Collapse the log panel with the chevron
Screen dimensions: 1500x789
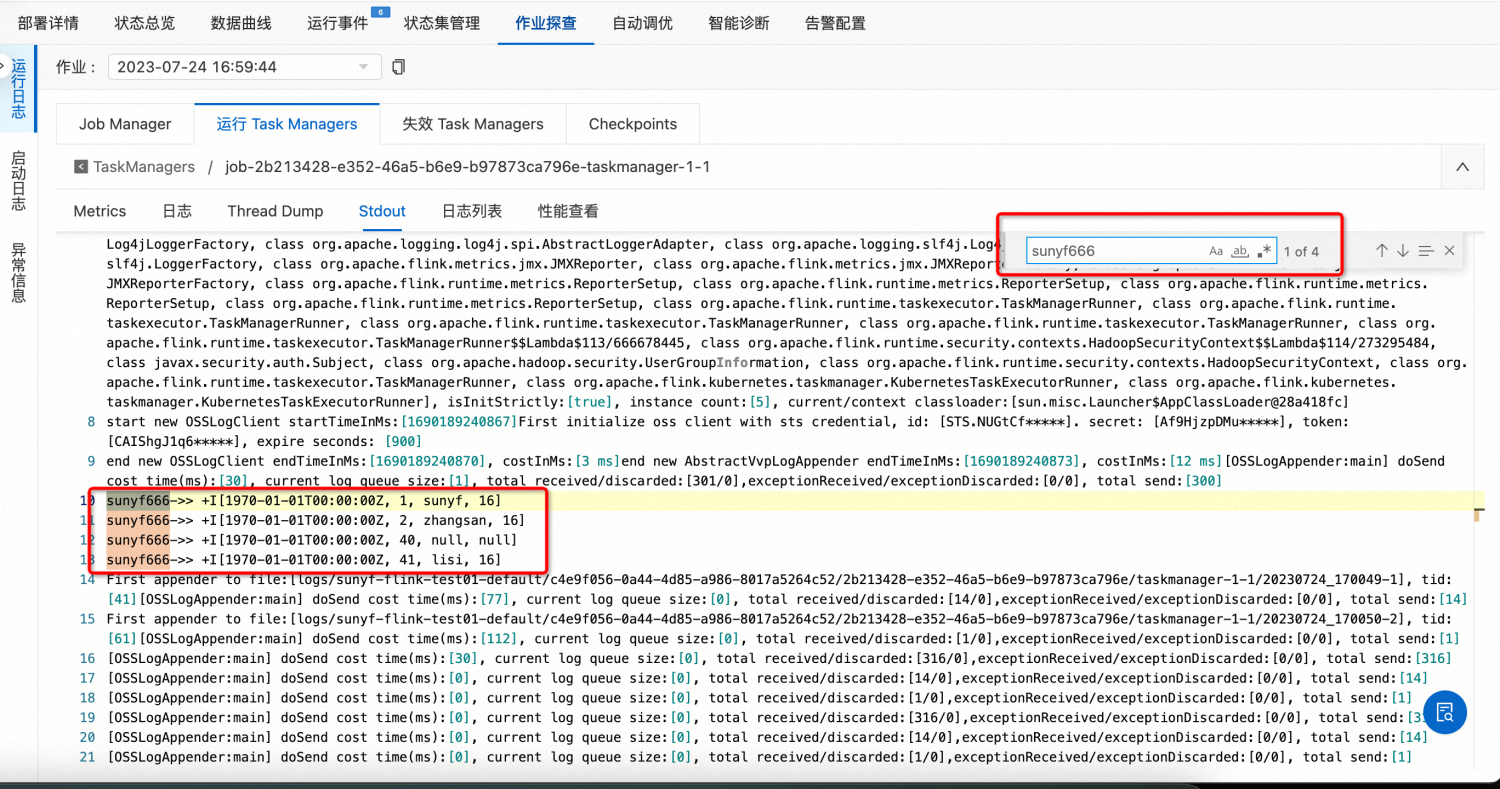tap(1462, 167)
